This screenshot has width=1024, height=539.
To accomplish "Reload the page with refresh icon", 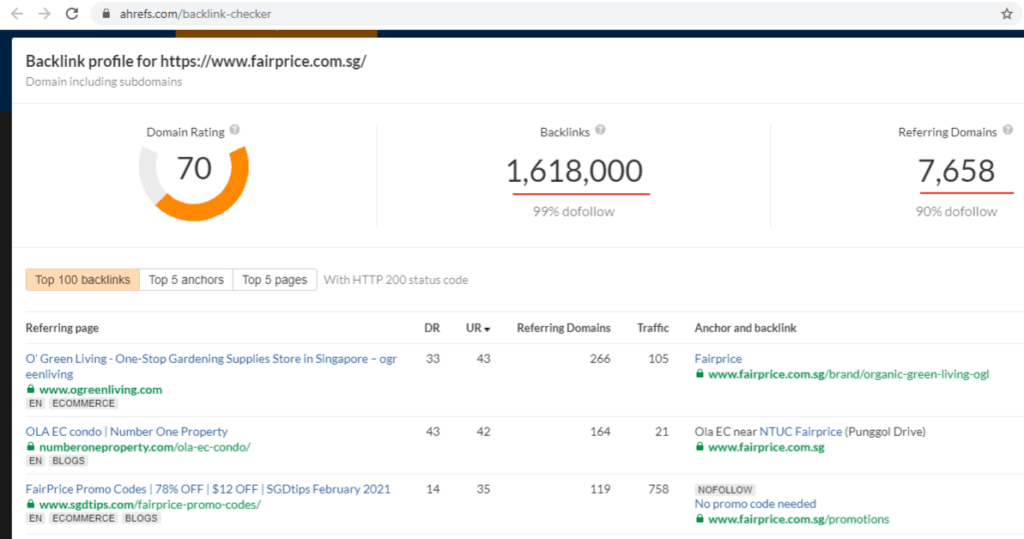I will point(72,14).
